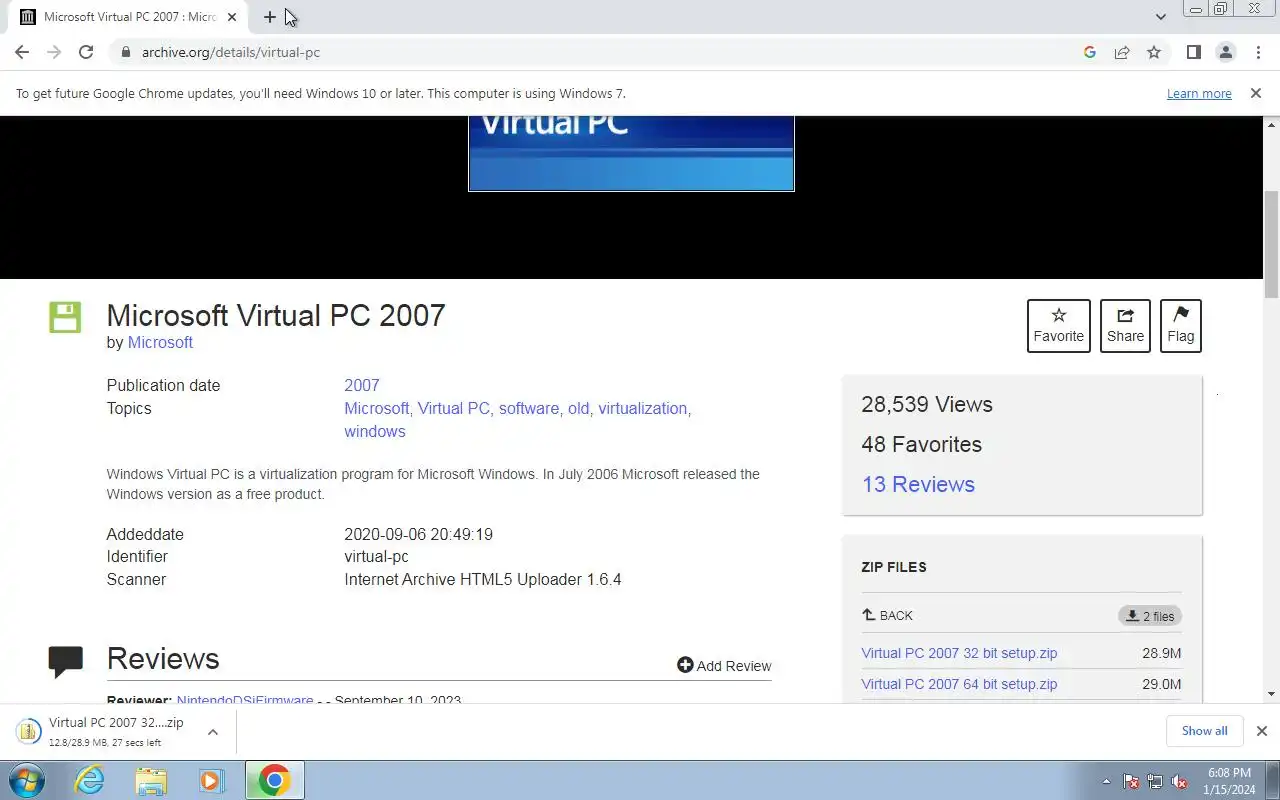Expand the tab search chevron

click(x=1160, y=17)
